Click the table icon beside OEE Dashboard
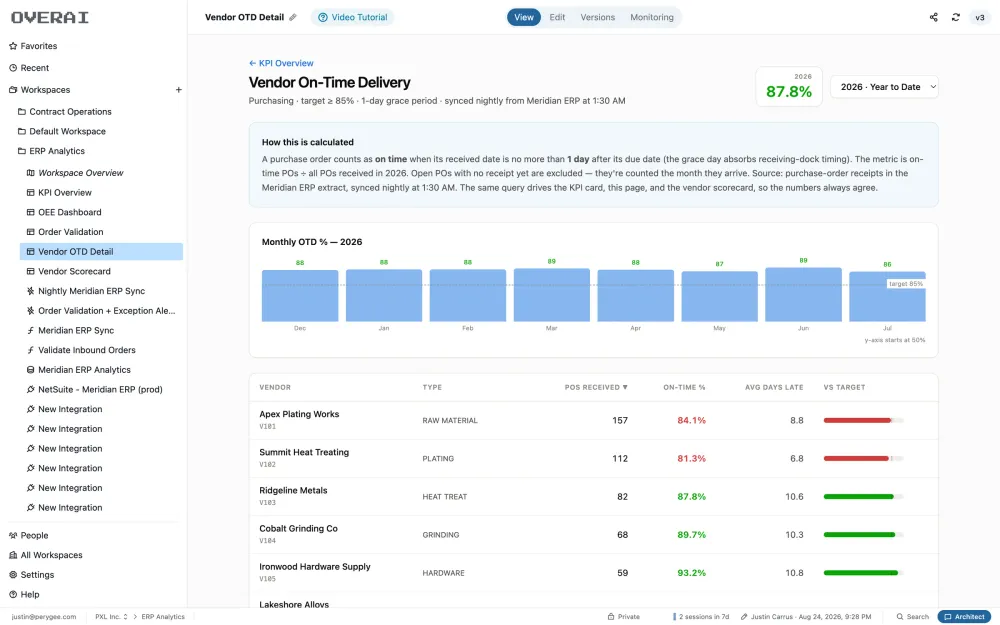 click(31, 212)
